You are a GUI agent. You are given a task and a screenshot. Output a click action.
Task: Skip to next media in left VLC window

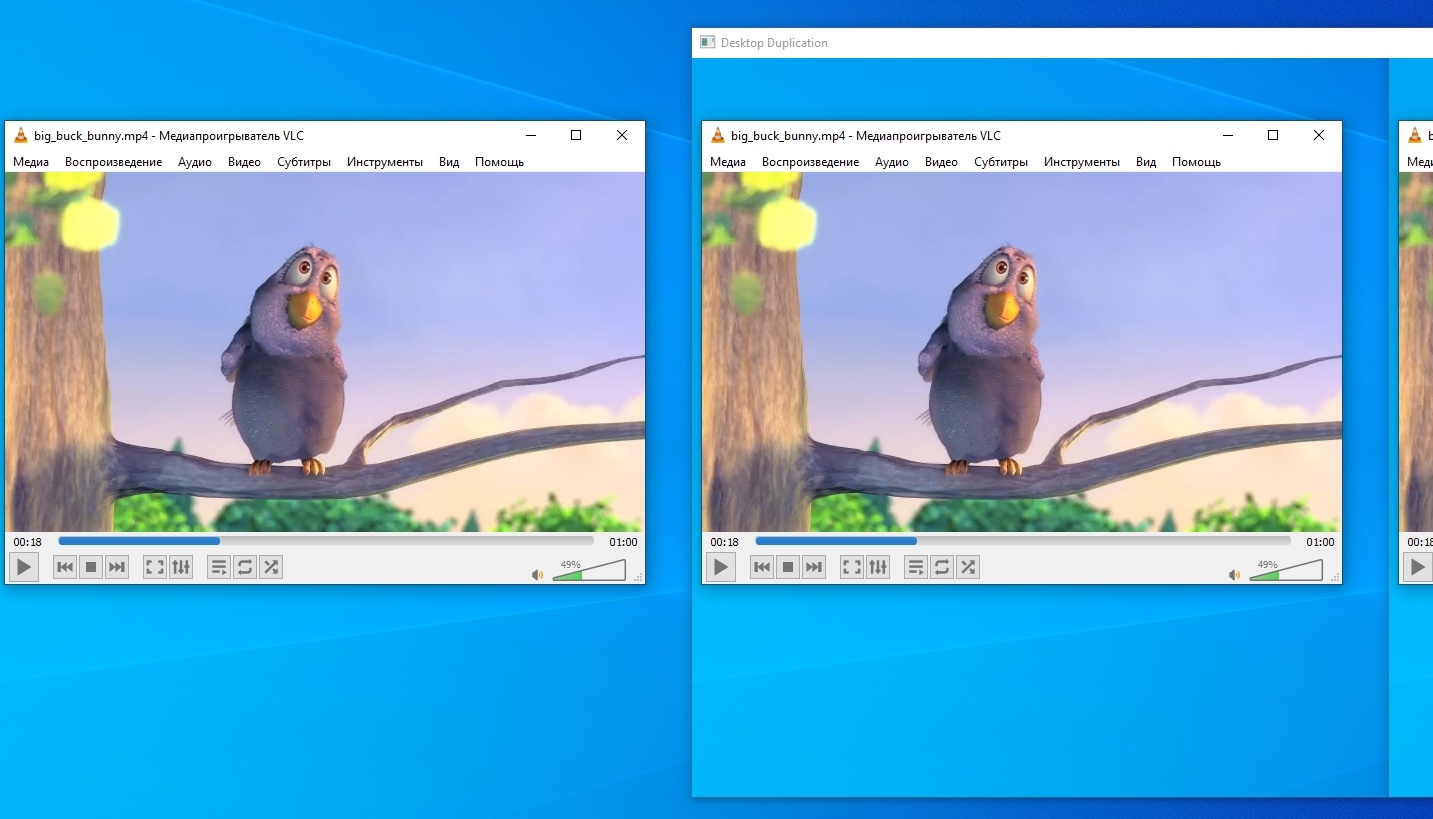117,568
